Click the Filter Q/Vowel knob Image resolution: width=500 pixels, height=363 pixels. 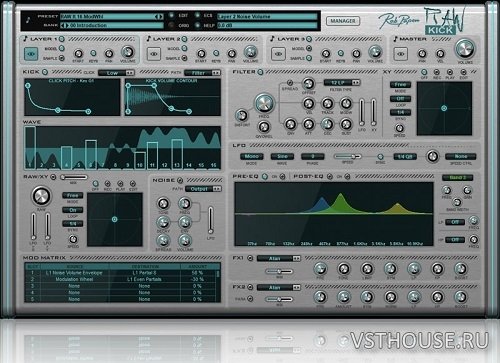pyautogui.click(x=264, y=127)
